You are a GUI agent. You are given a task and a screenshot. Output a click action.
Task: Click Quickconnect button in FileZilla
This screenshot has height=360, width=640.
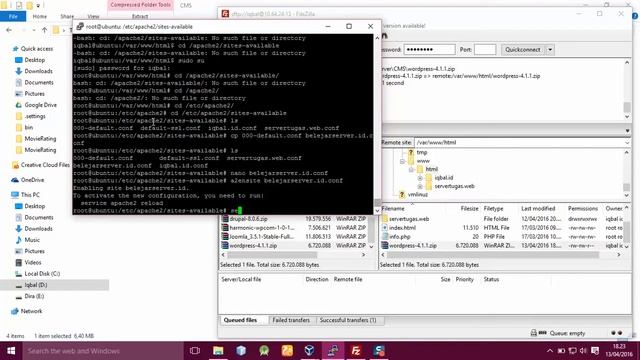point(522,49)
